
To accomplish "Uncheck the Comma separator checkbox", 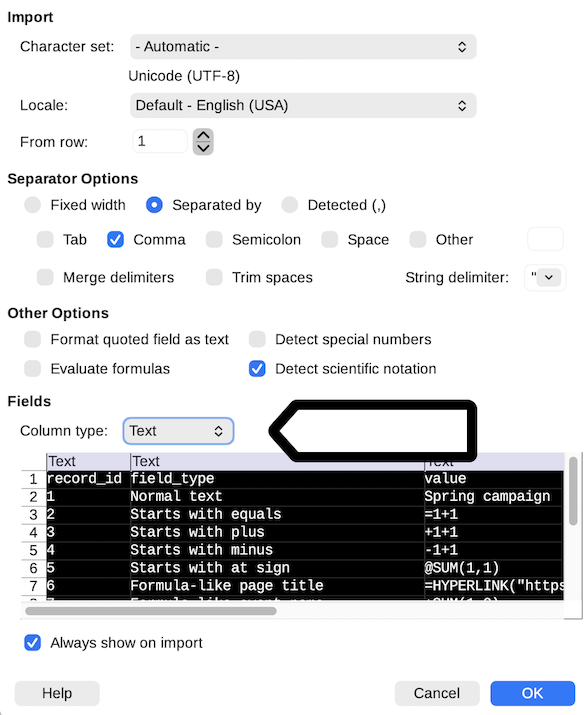I will click(115, 239).
